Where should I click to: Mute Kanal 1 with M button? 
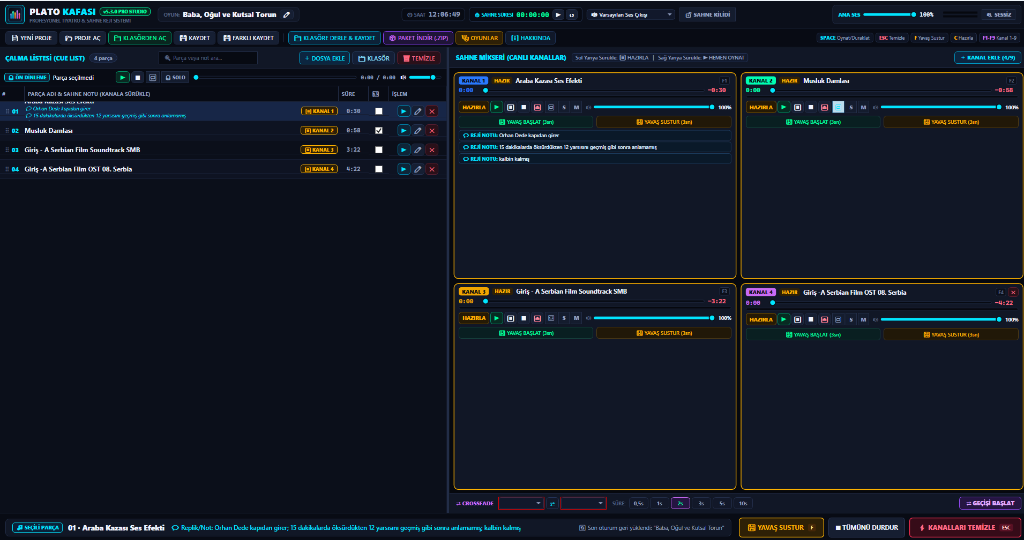point(576,107)
